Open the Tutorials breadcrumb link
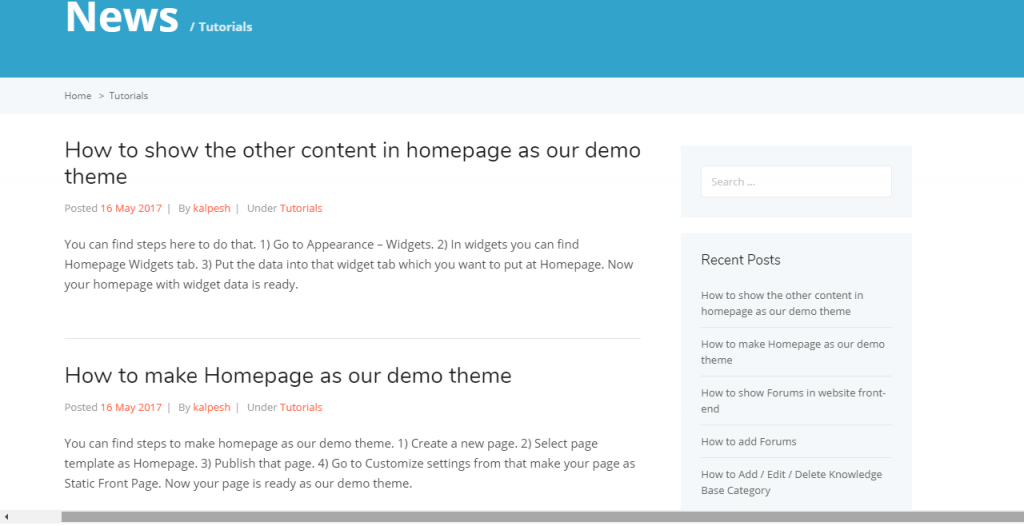This screenshot has width=1024, height=526. [129, 95]
